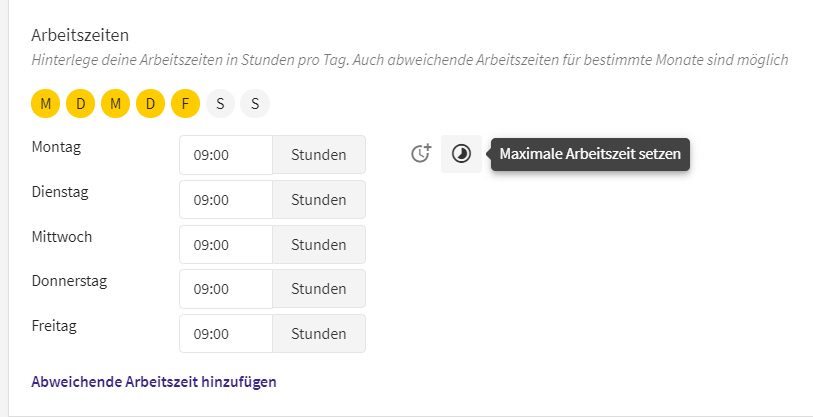Click the Dienstag 09:00 hours field
Viewport: 813px width, 417px height.
(x=226, y=200)
